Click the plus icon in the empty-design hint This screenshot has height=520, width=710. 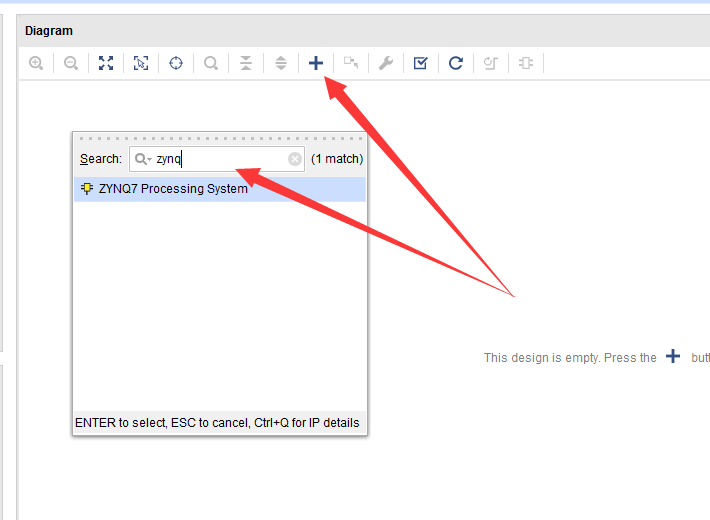pyautogui.click(x=673, y=356)
